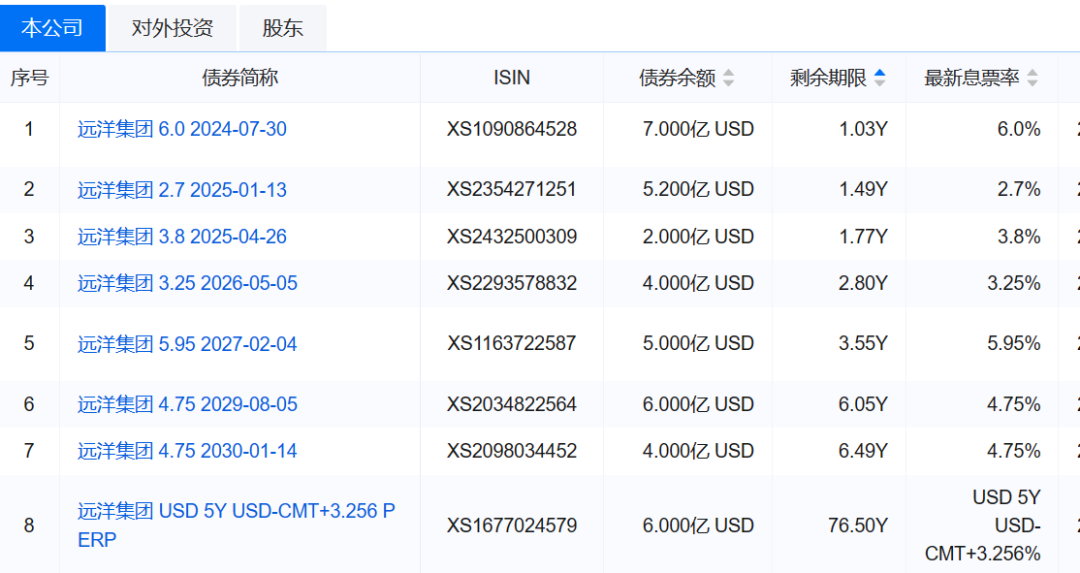Open the 对外投资 tab
The height and width of the screenshot is (573, 1080).
172,28
